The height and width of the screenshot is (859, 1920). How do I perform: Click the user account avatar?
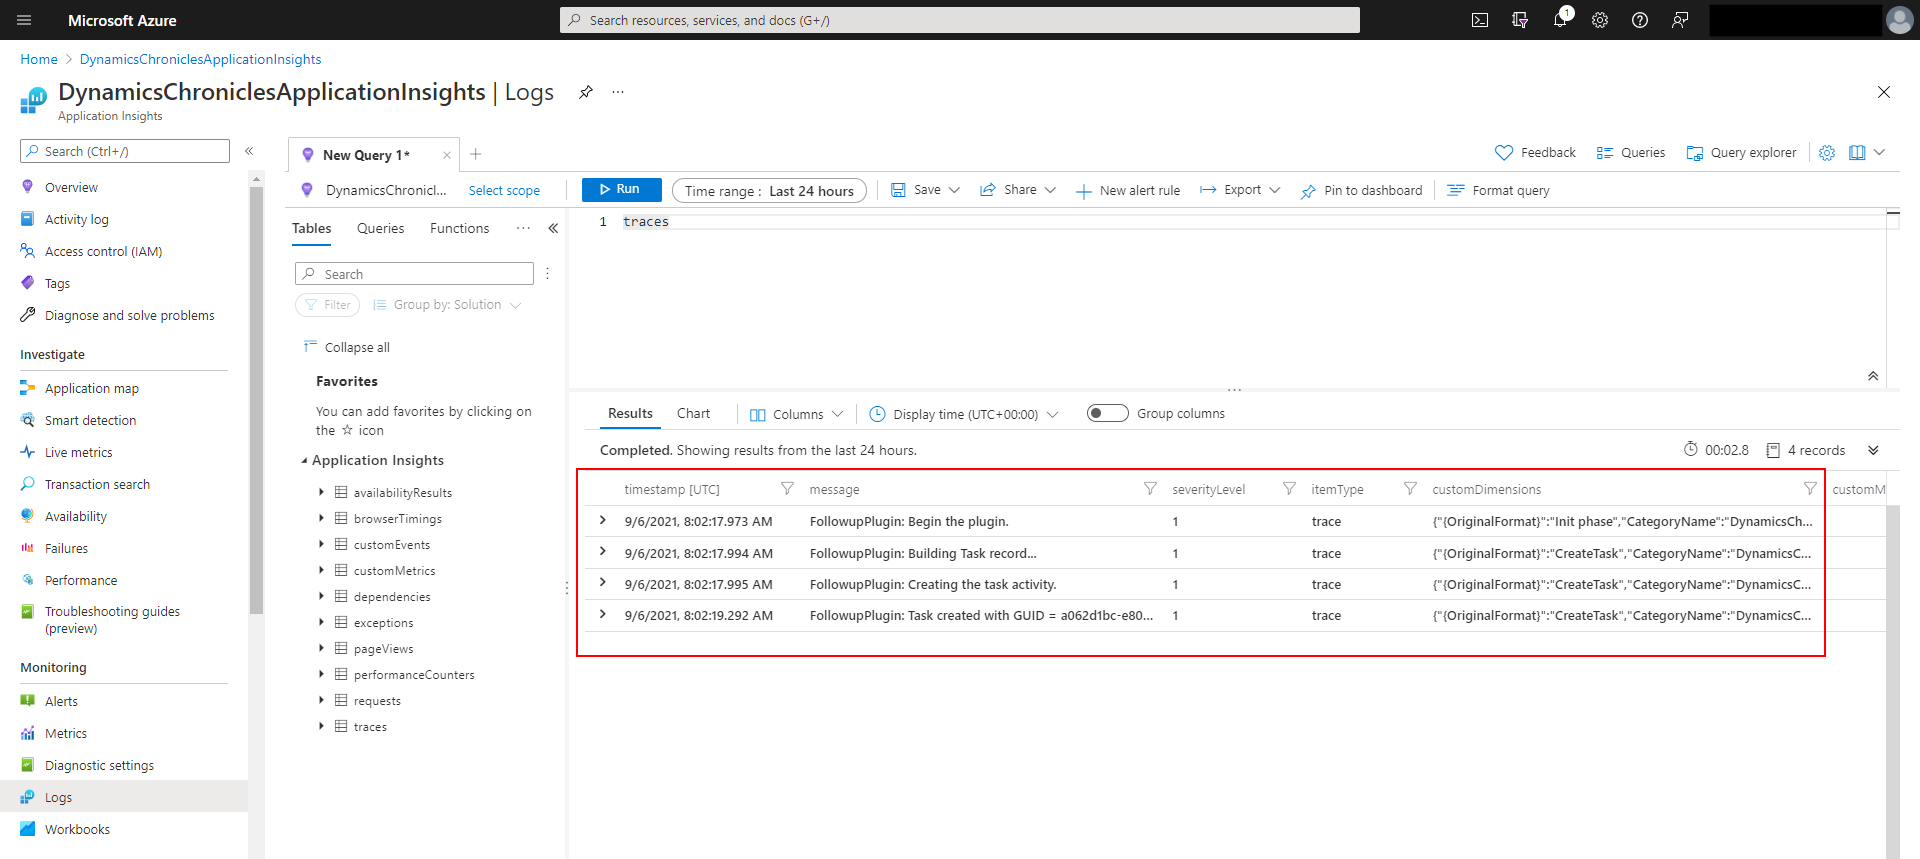(1899, 20)
